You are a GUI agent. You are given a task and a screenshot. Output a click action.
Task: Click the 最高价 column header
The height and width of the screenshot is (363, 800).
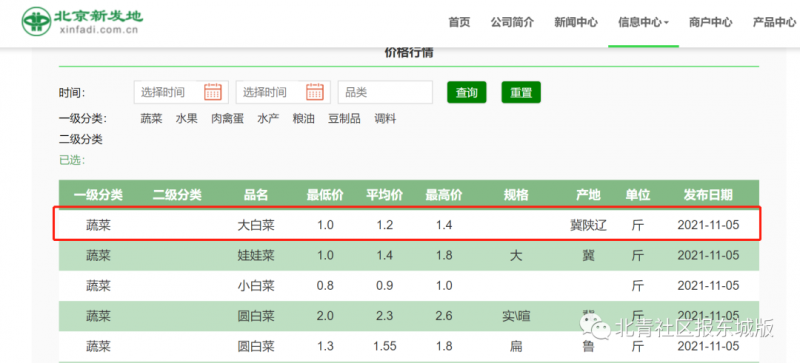[x=444, y=195]
